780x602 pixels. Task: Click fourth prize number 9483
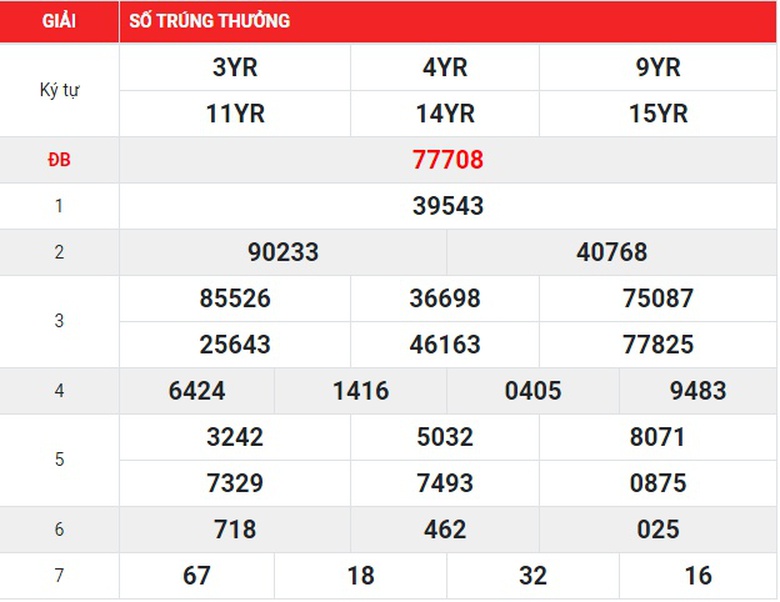pyautogui.click(x=698, y=391)
